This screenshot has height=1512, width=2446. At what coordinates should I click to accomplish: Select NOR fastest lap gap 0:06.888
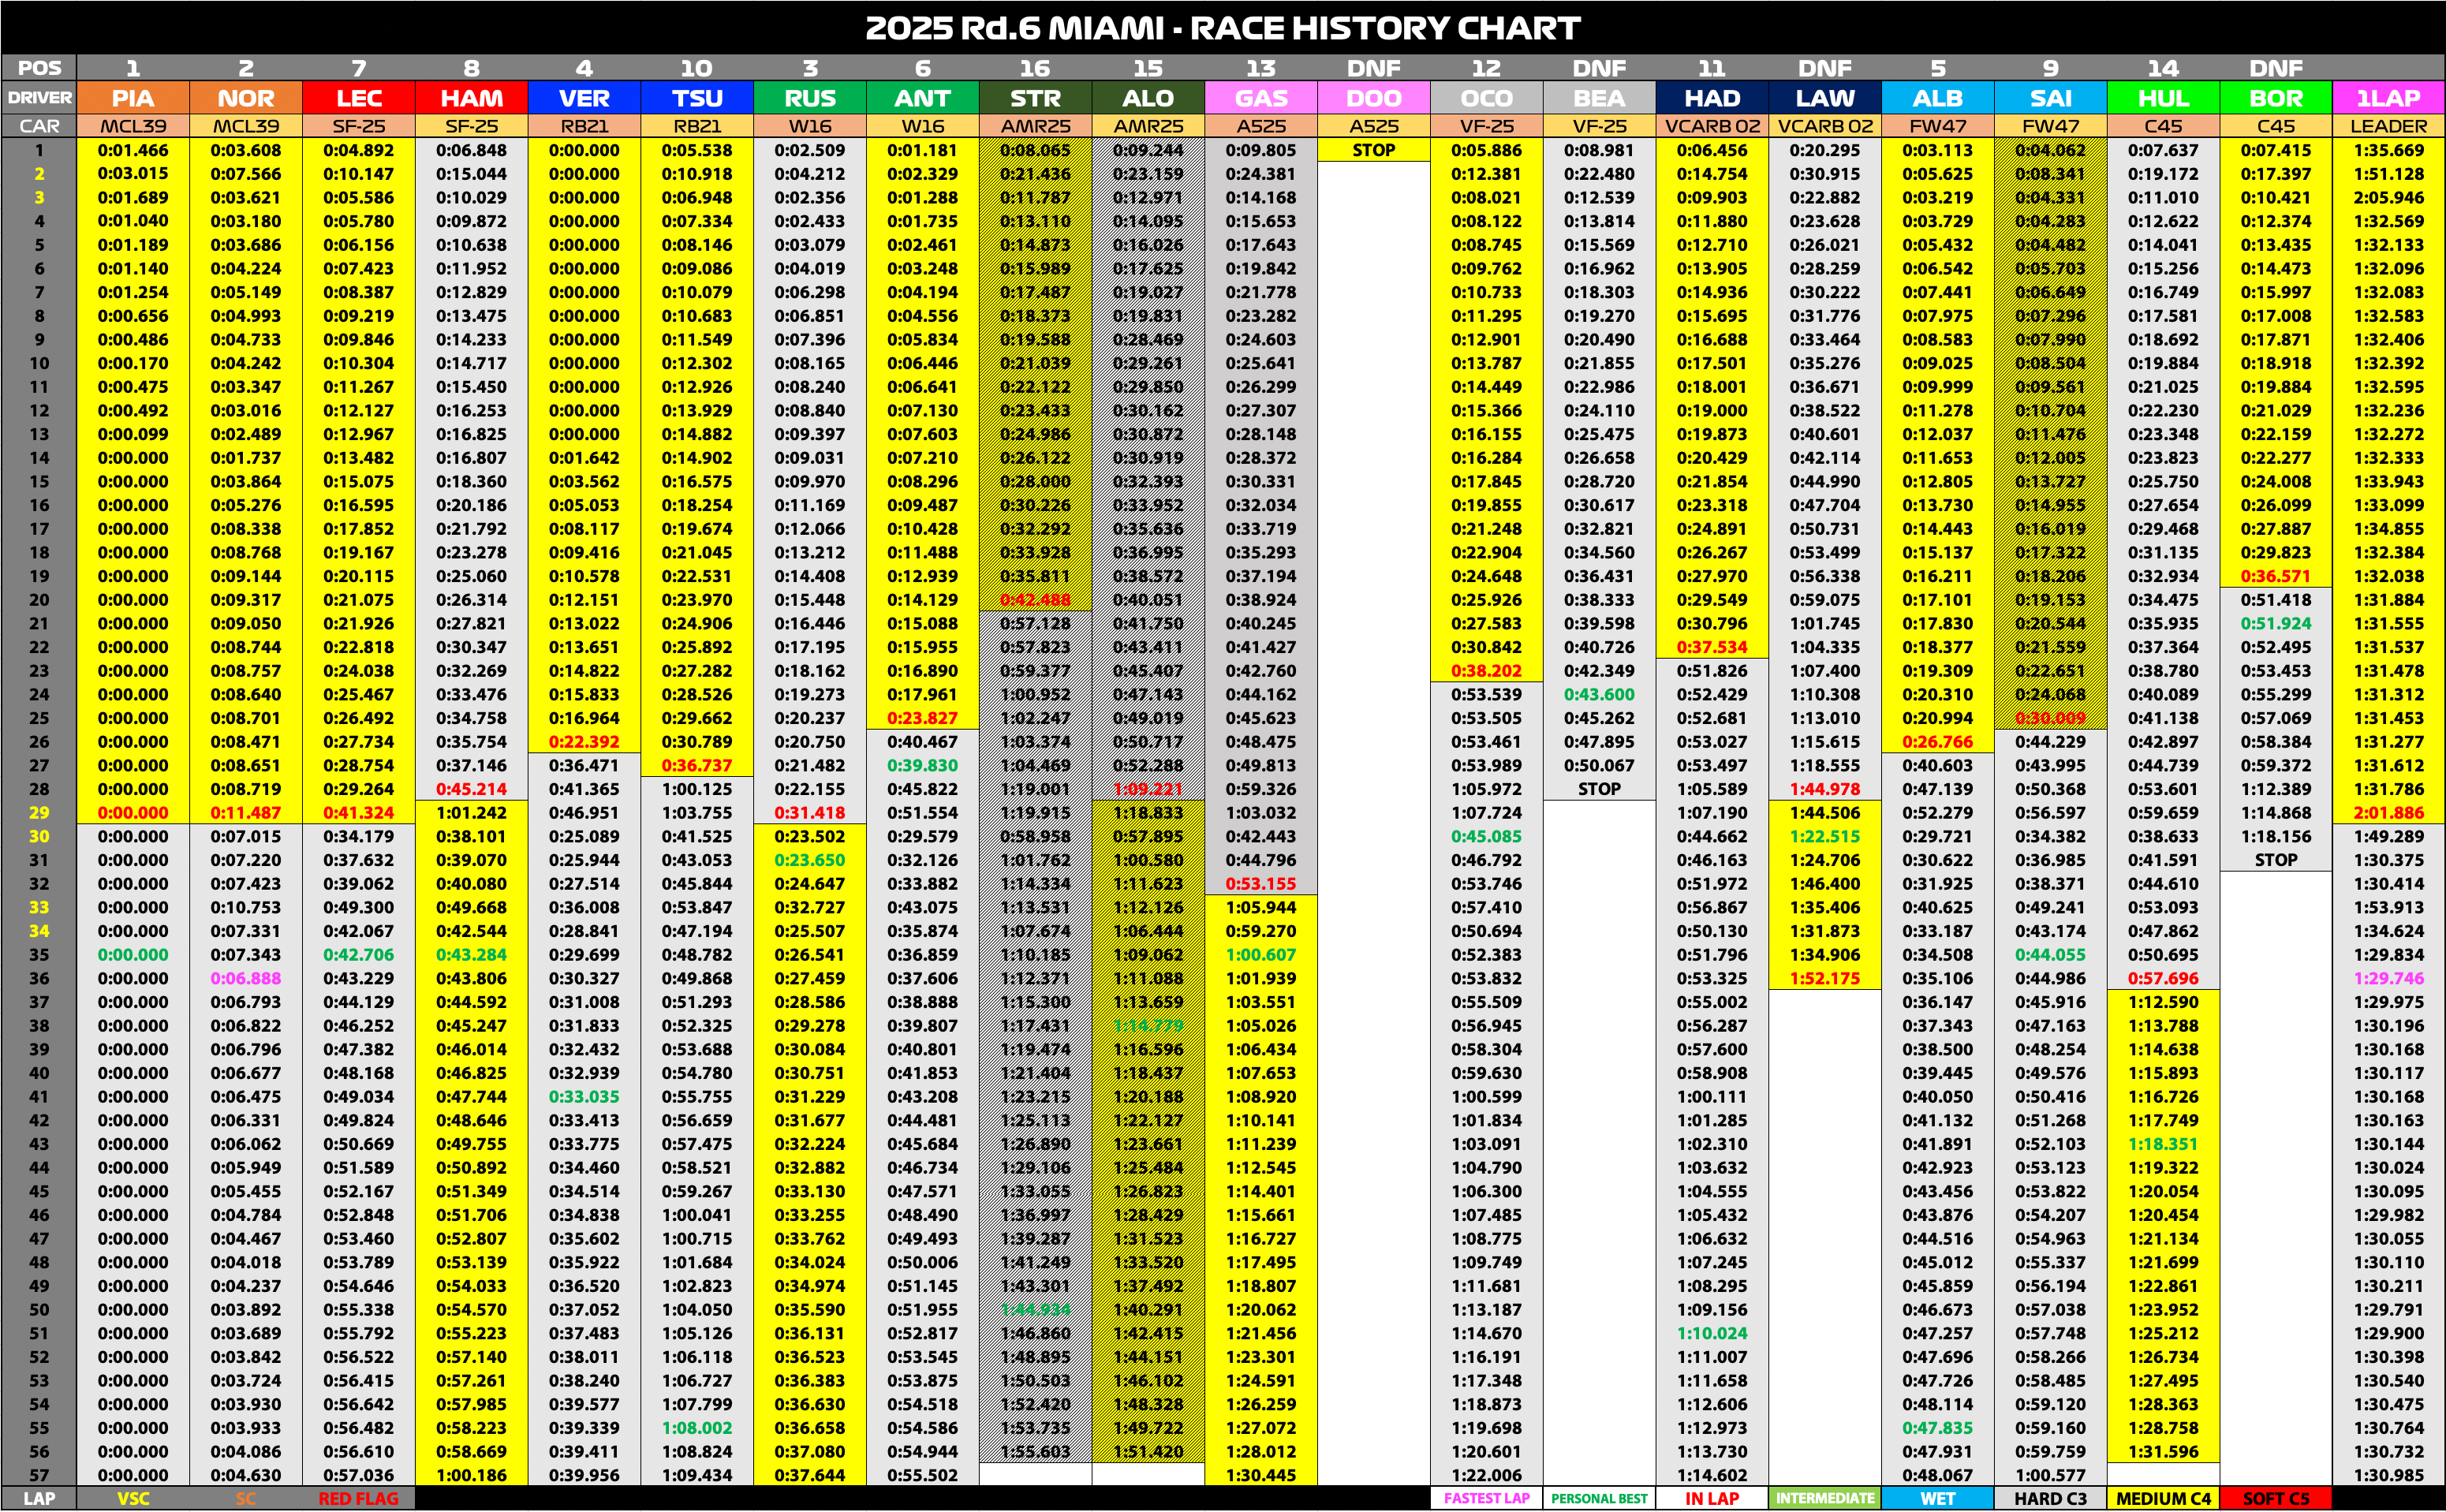(246, 978)
